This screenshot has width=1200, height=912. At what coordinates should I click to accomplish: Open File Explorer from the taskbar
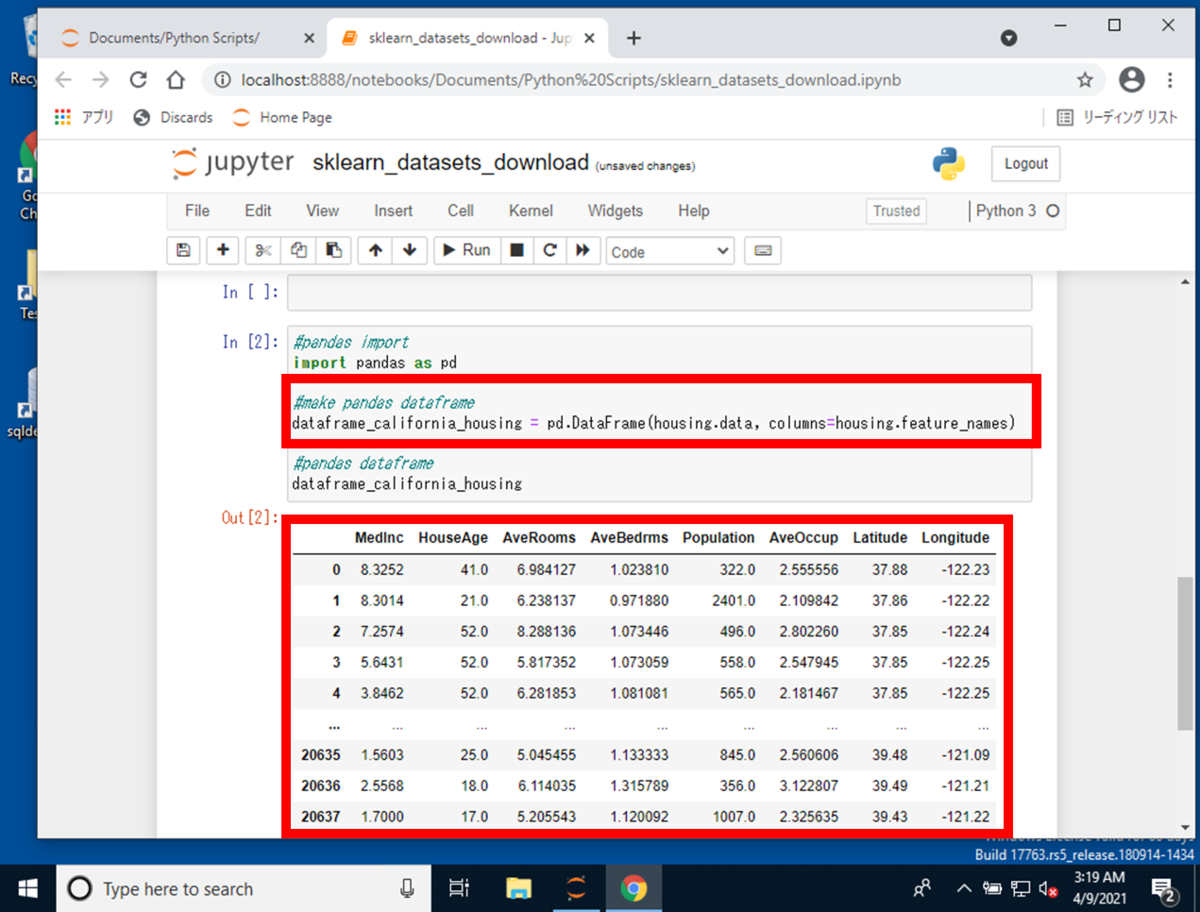pyautogui.click(x=518, y=888)
